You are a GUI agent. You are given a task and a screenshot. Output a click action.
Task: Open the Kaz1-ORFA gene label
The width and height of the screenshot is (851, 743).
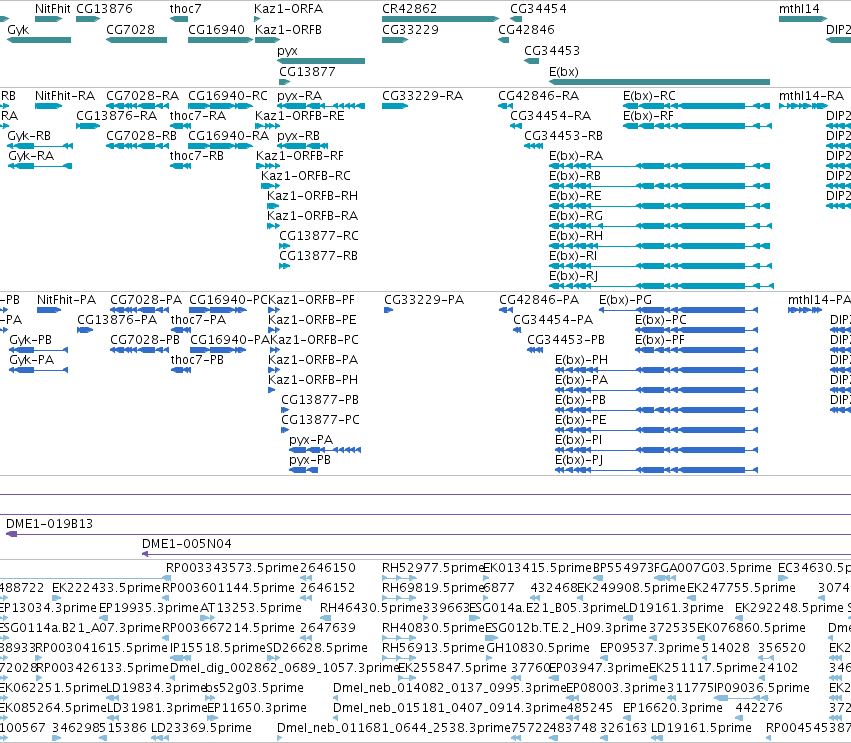288,9
